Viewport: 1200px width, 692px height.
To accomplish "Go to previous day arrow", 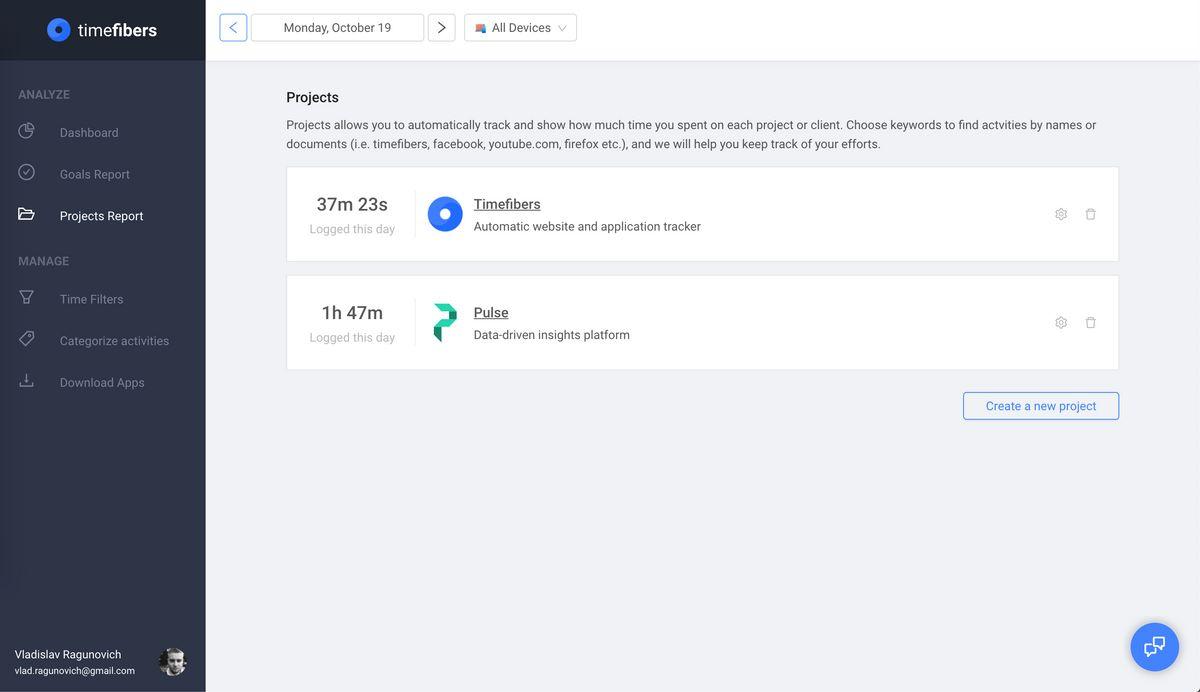I will (x=233, y=28).
